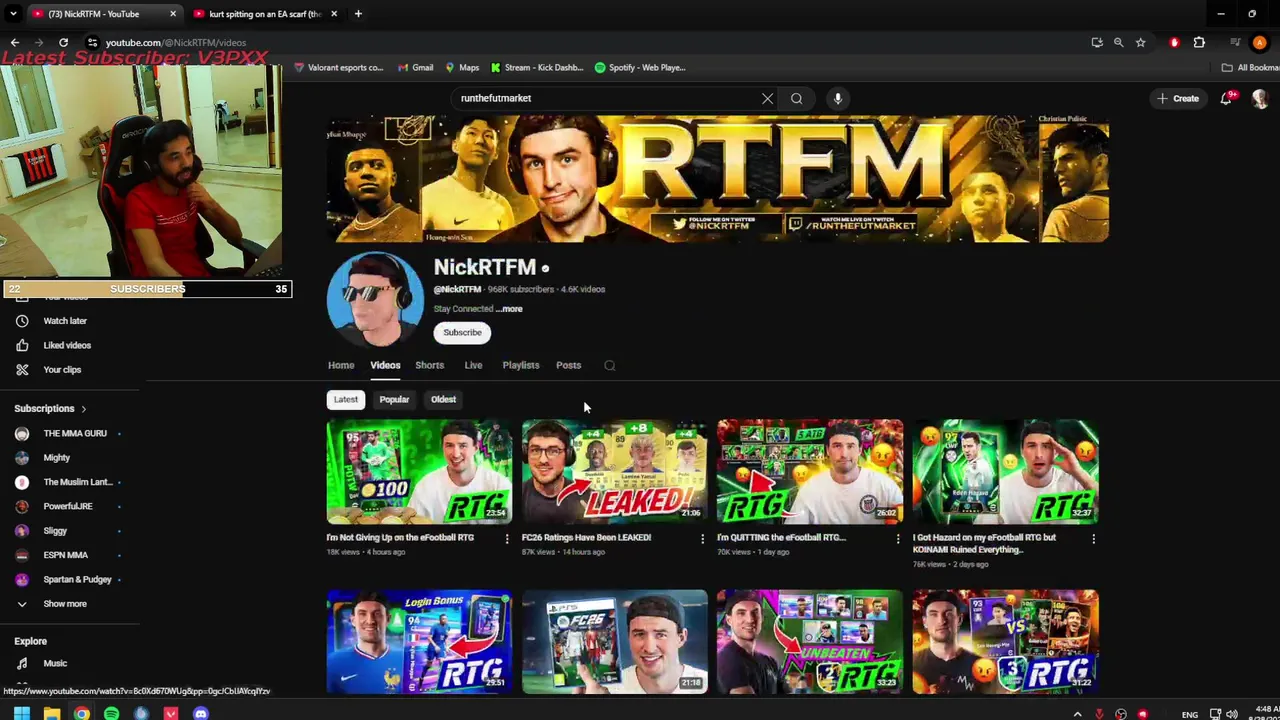Open the YouTube notifications bell
This screenshot has width=1280, height=720.
[x=1226, y=98]
